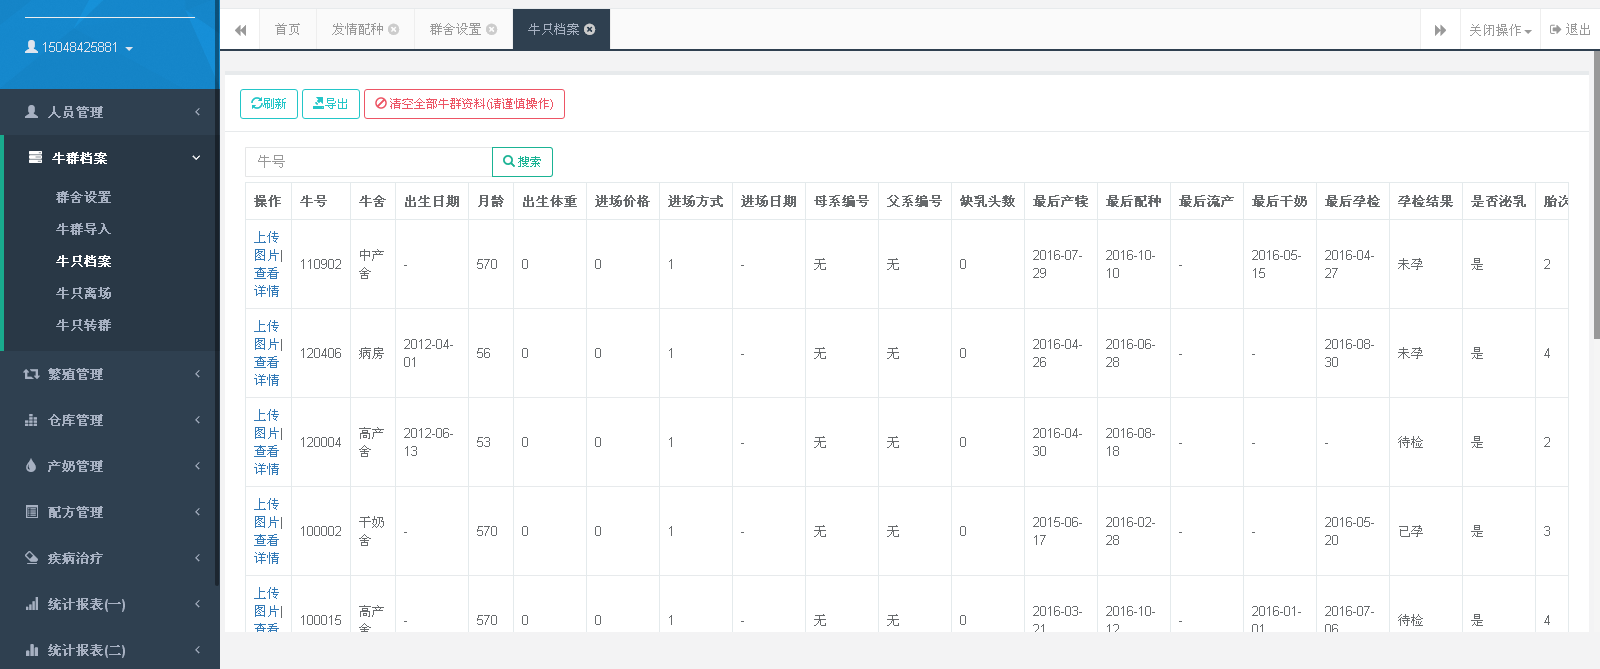Viewport: 1600px width, 669px height.
Task: Click the 孕检结果 column header
Action: coord(1426,201)
